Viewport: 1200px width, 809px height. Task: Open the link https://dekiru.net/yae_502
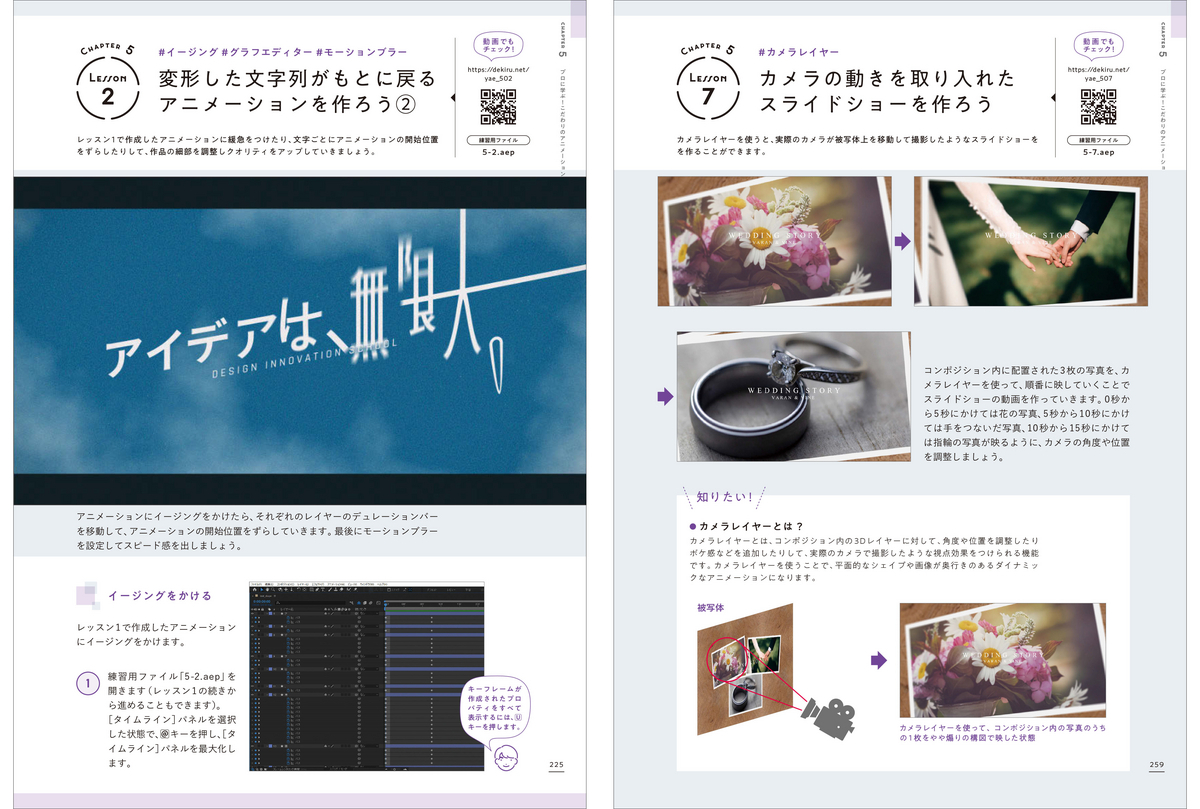pos(497,75)
